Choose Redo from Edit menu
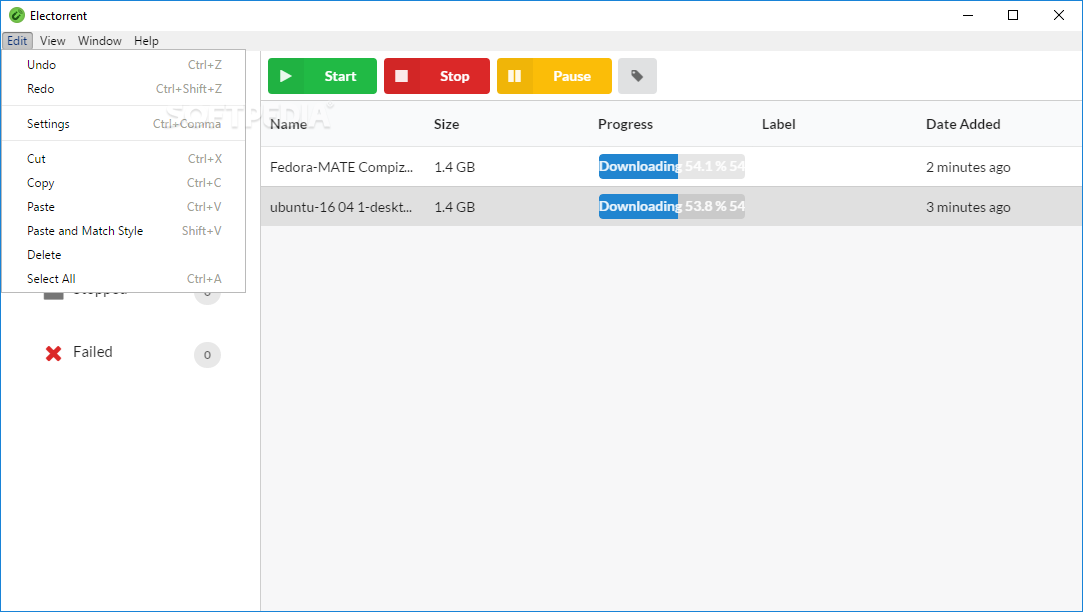Image resolution: width=1083 pixels, height=612 pixels. (124, 89)
